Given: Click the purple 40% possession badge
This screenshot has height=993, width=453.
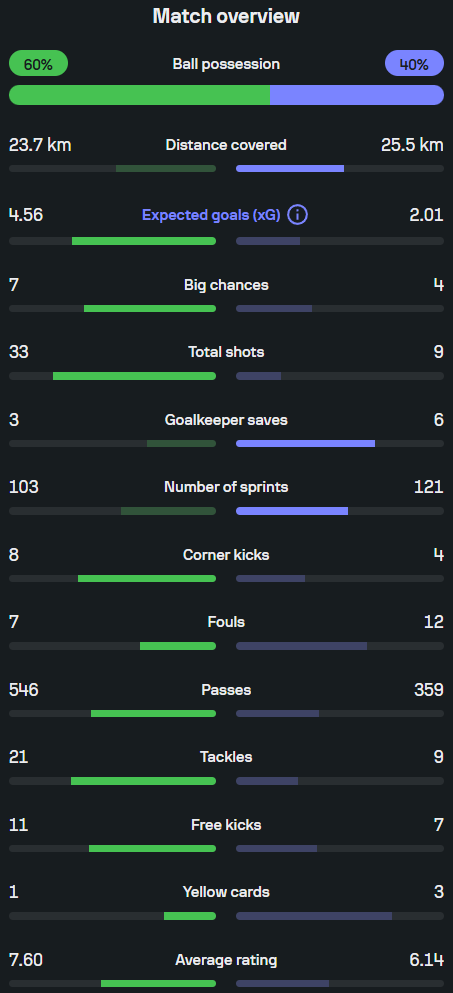Looking at the screenshot, I should click(x=414, y=63).
